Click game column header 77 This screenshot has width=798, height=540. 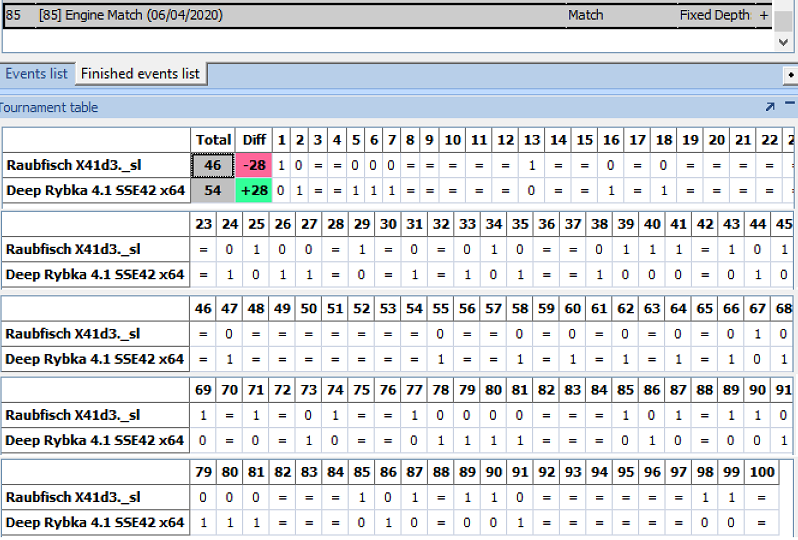(414, 390)
